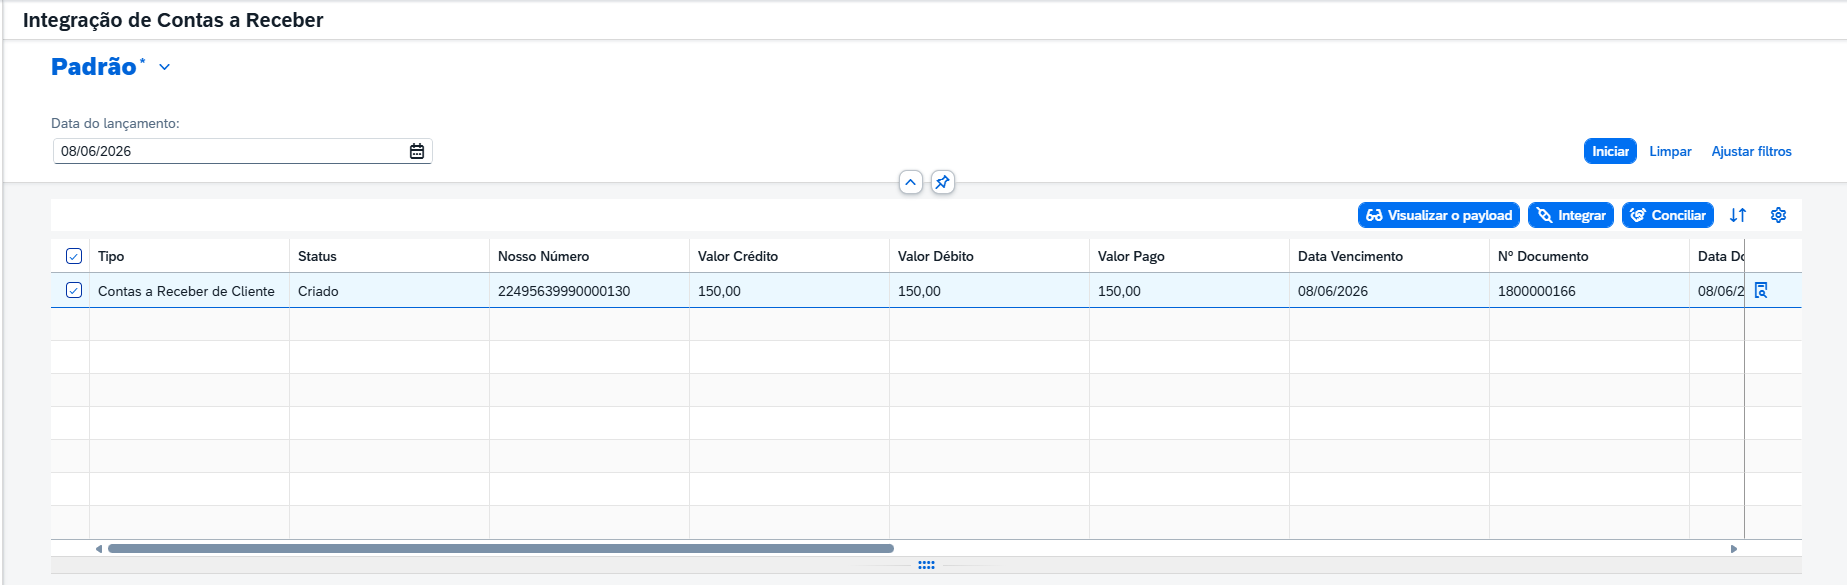Open the table column settings gear
The width and height of the screenshot is (1847, 585).
(x=1778, y=215)
